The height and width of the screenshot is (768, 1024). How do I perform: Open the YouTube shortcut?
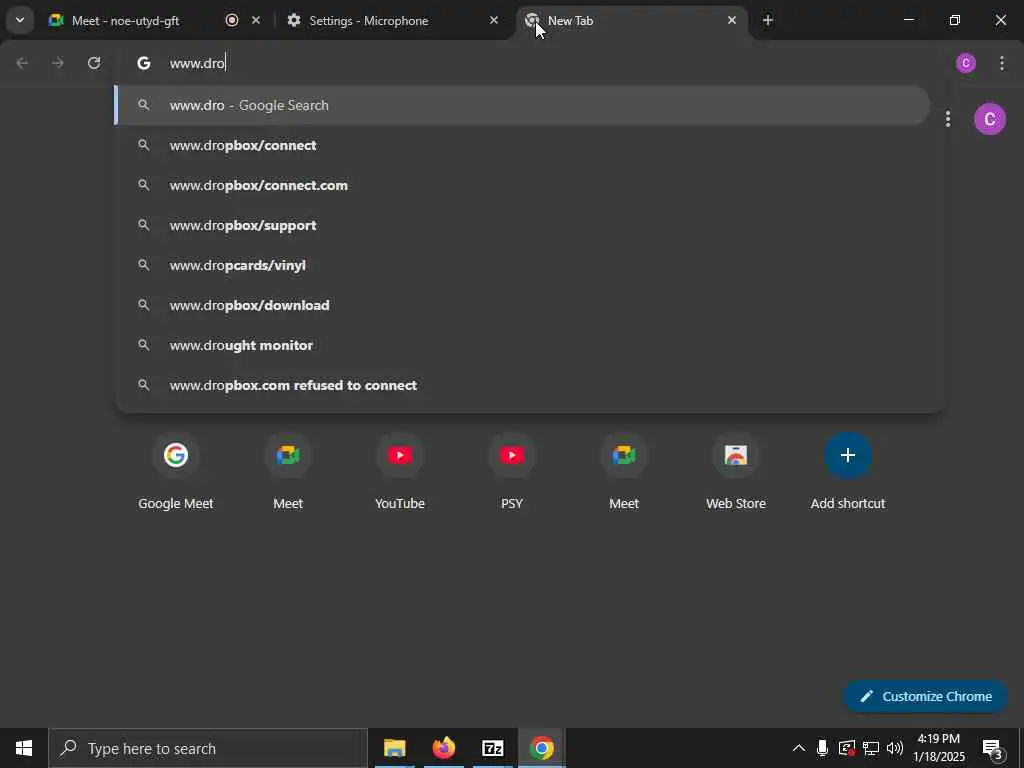click(400, 472)
